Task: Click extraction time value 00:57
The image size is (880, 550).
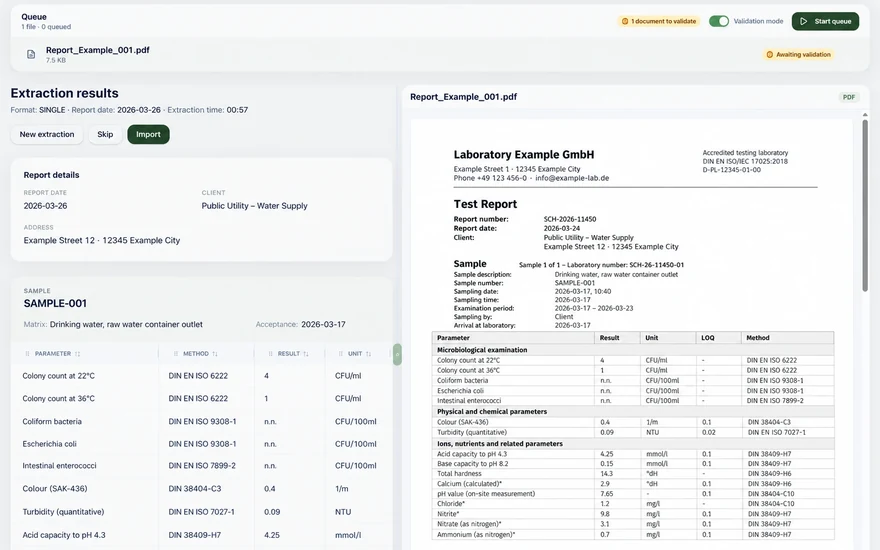Action: [x=237, y=110]
